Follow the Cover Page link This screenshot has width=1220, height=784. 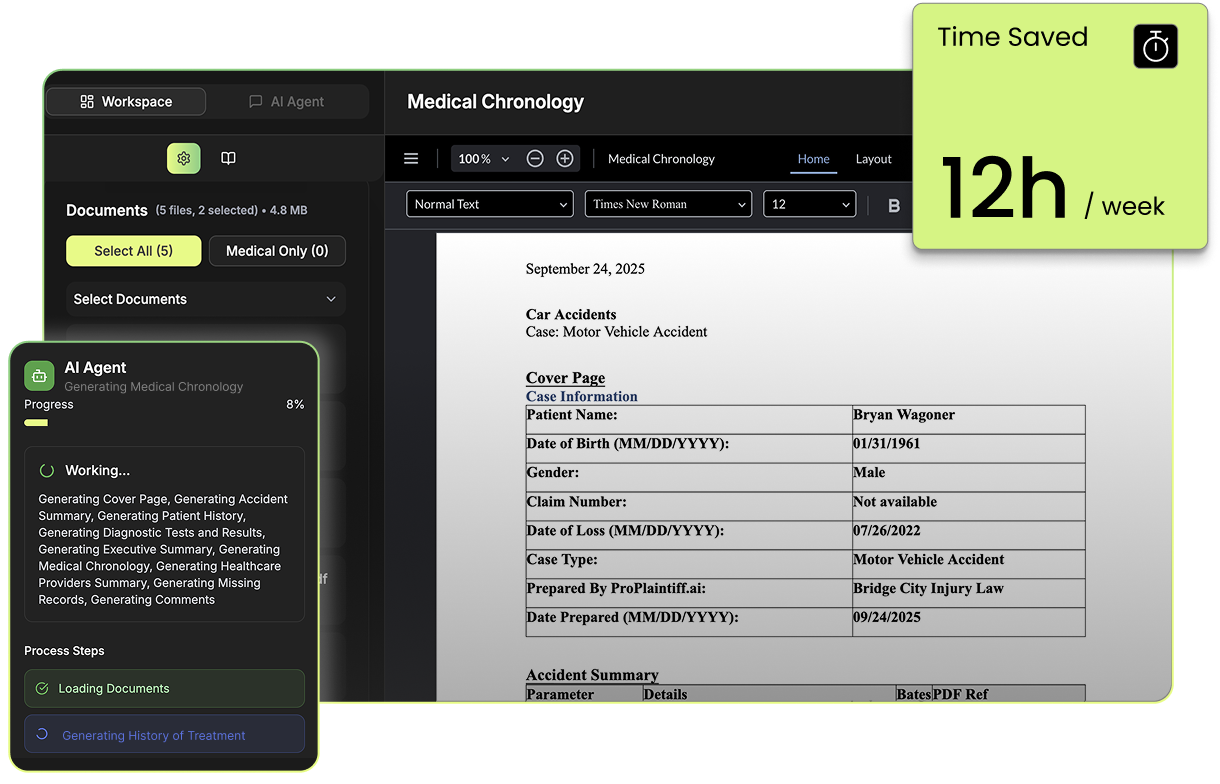(x=565, y=378)
